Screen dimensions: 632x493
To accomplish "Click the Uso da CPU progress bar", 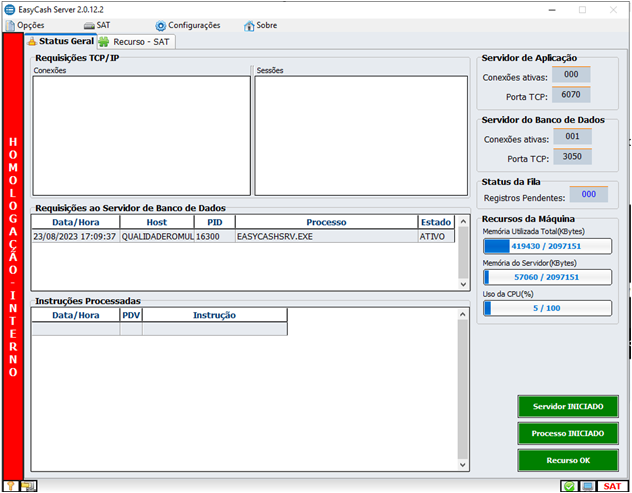I will pos(546,308).
